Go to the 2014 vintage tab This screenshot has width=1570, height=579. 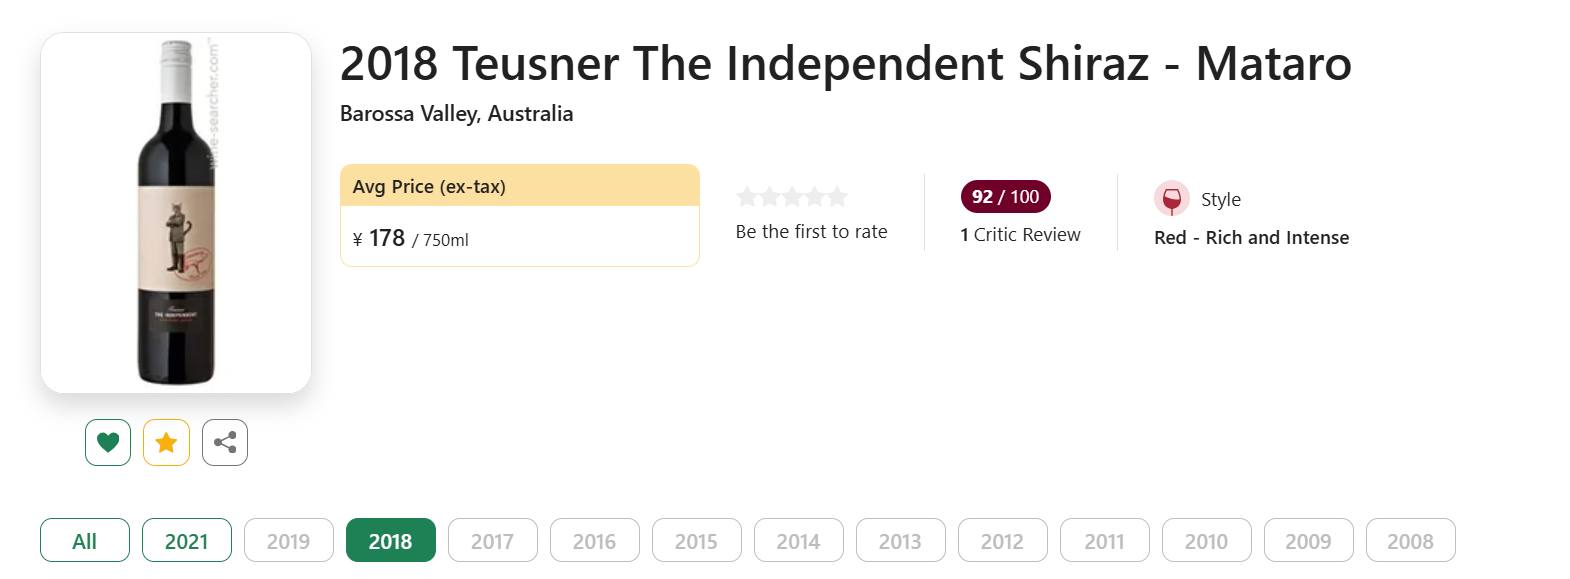coord(799,541)
